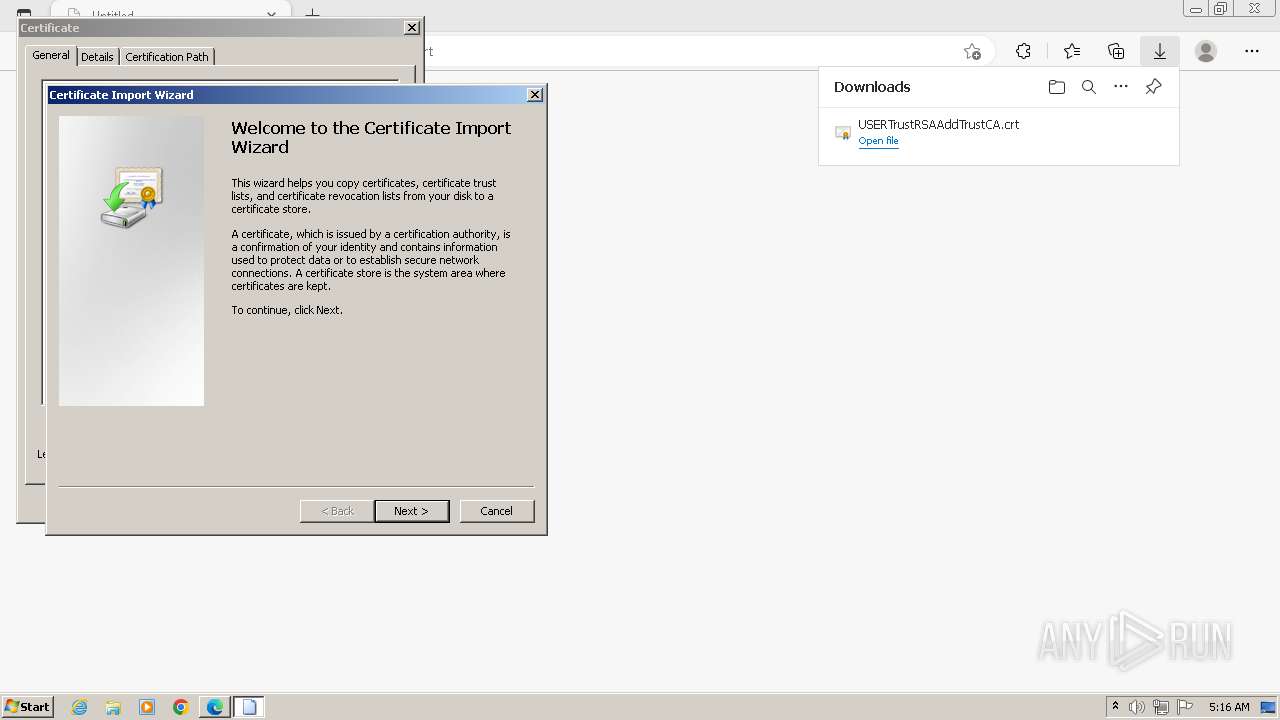Click certificate file icon in Downloads
Viewport: 1280px width, 720px height.
click(843, 132)
